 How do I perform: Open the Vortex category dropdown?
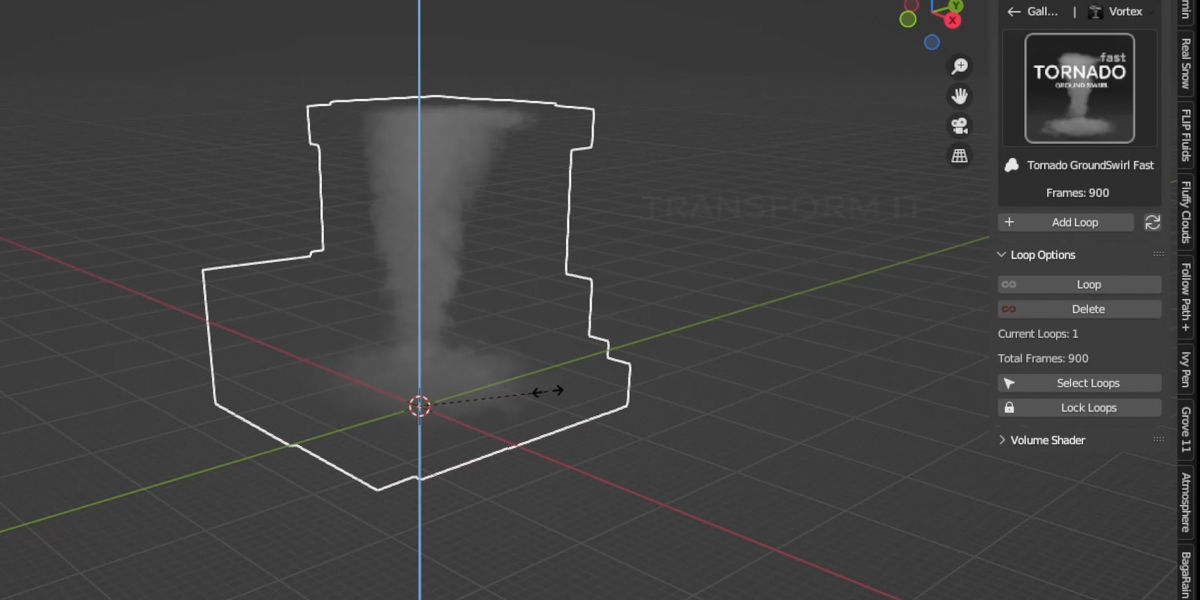tap(1120, 12)
